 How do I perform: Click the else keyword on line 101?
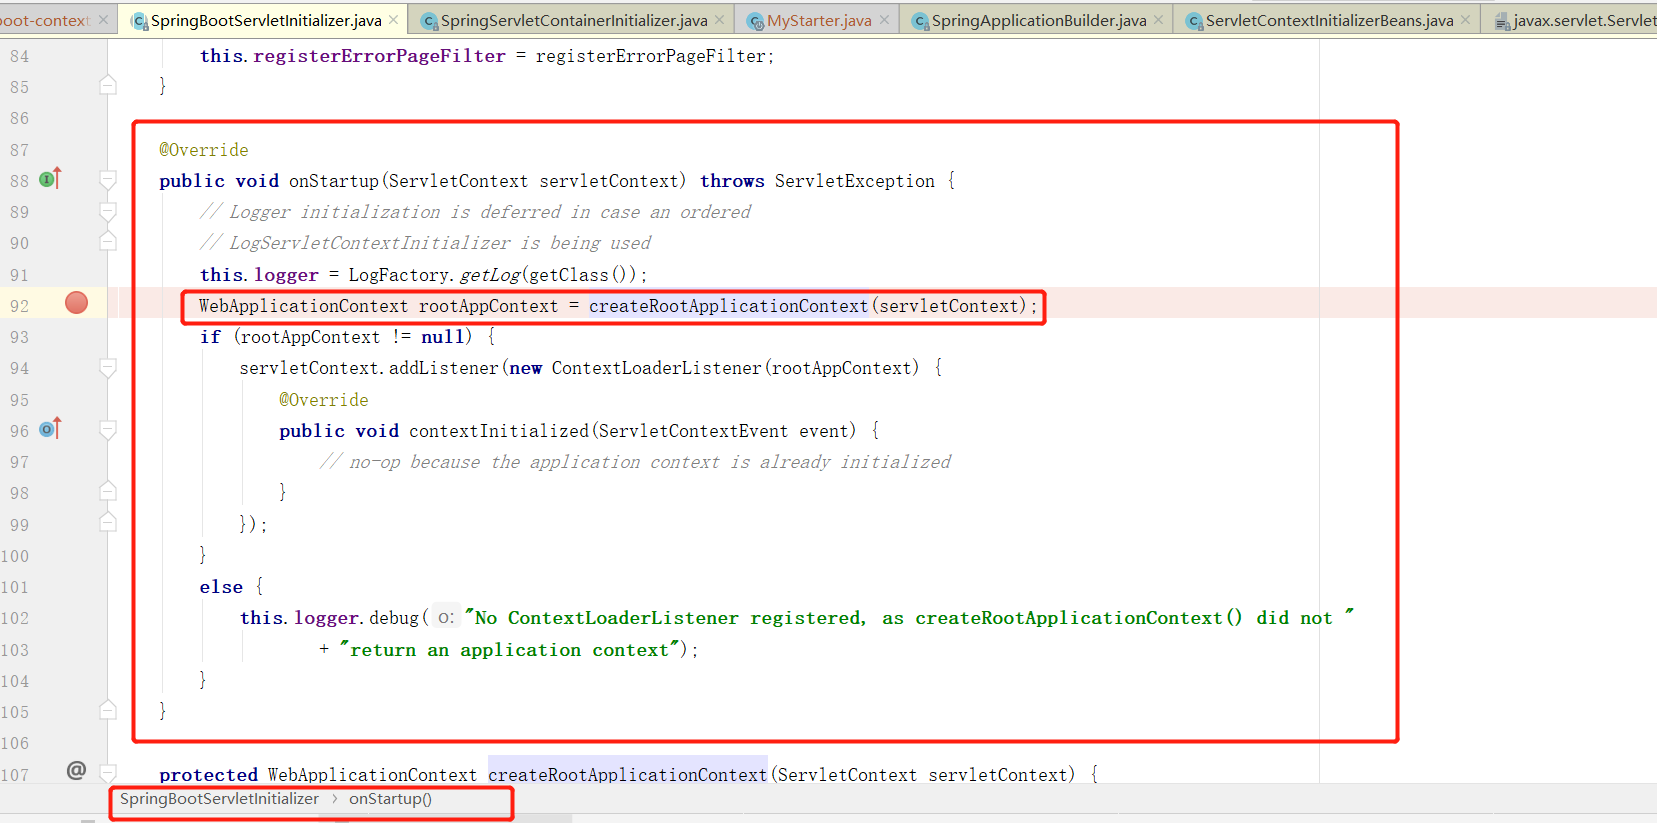click(221, 587)
